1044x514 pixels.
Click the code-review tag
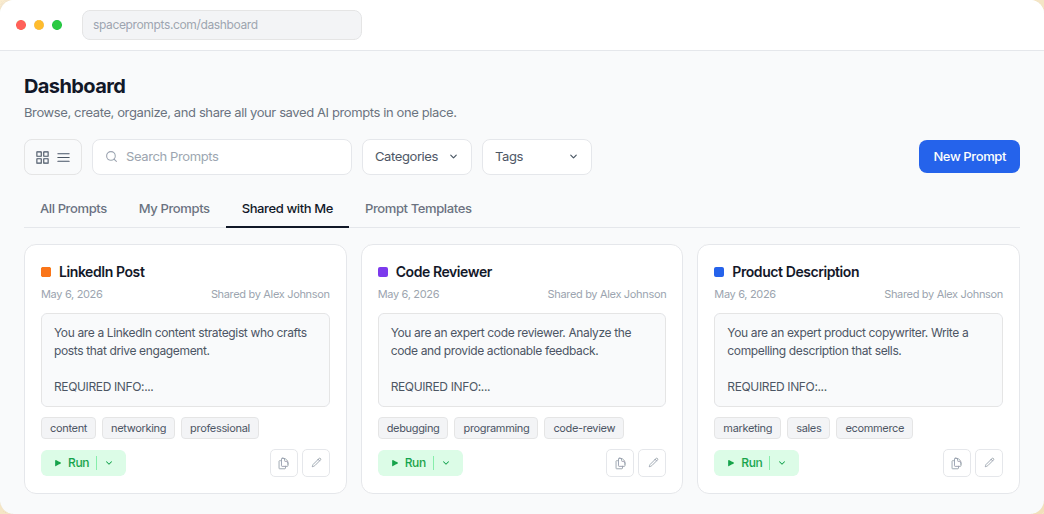pos(584,428)
